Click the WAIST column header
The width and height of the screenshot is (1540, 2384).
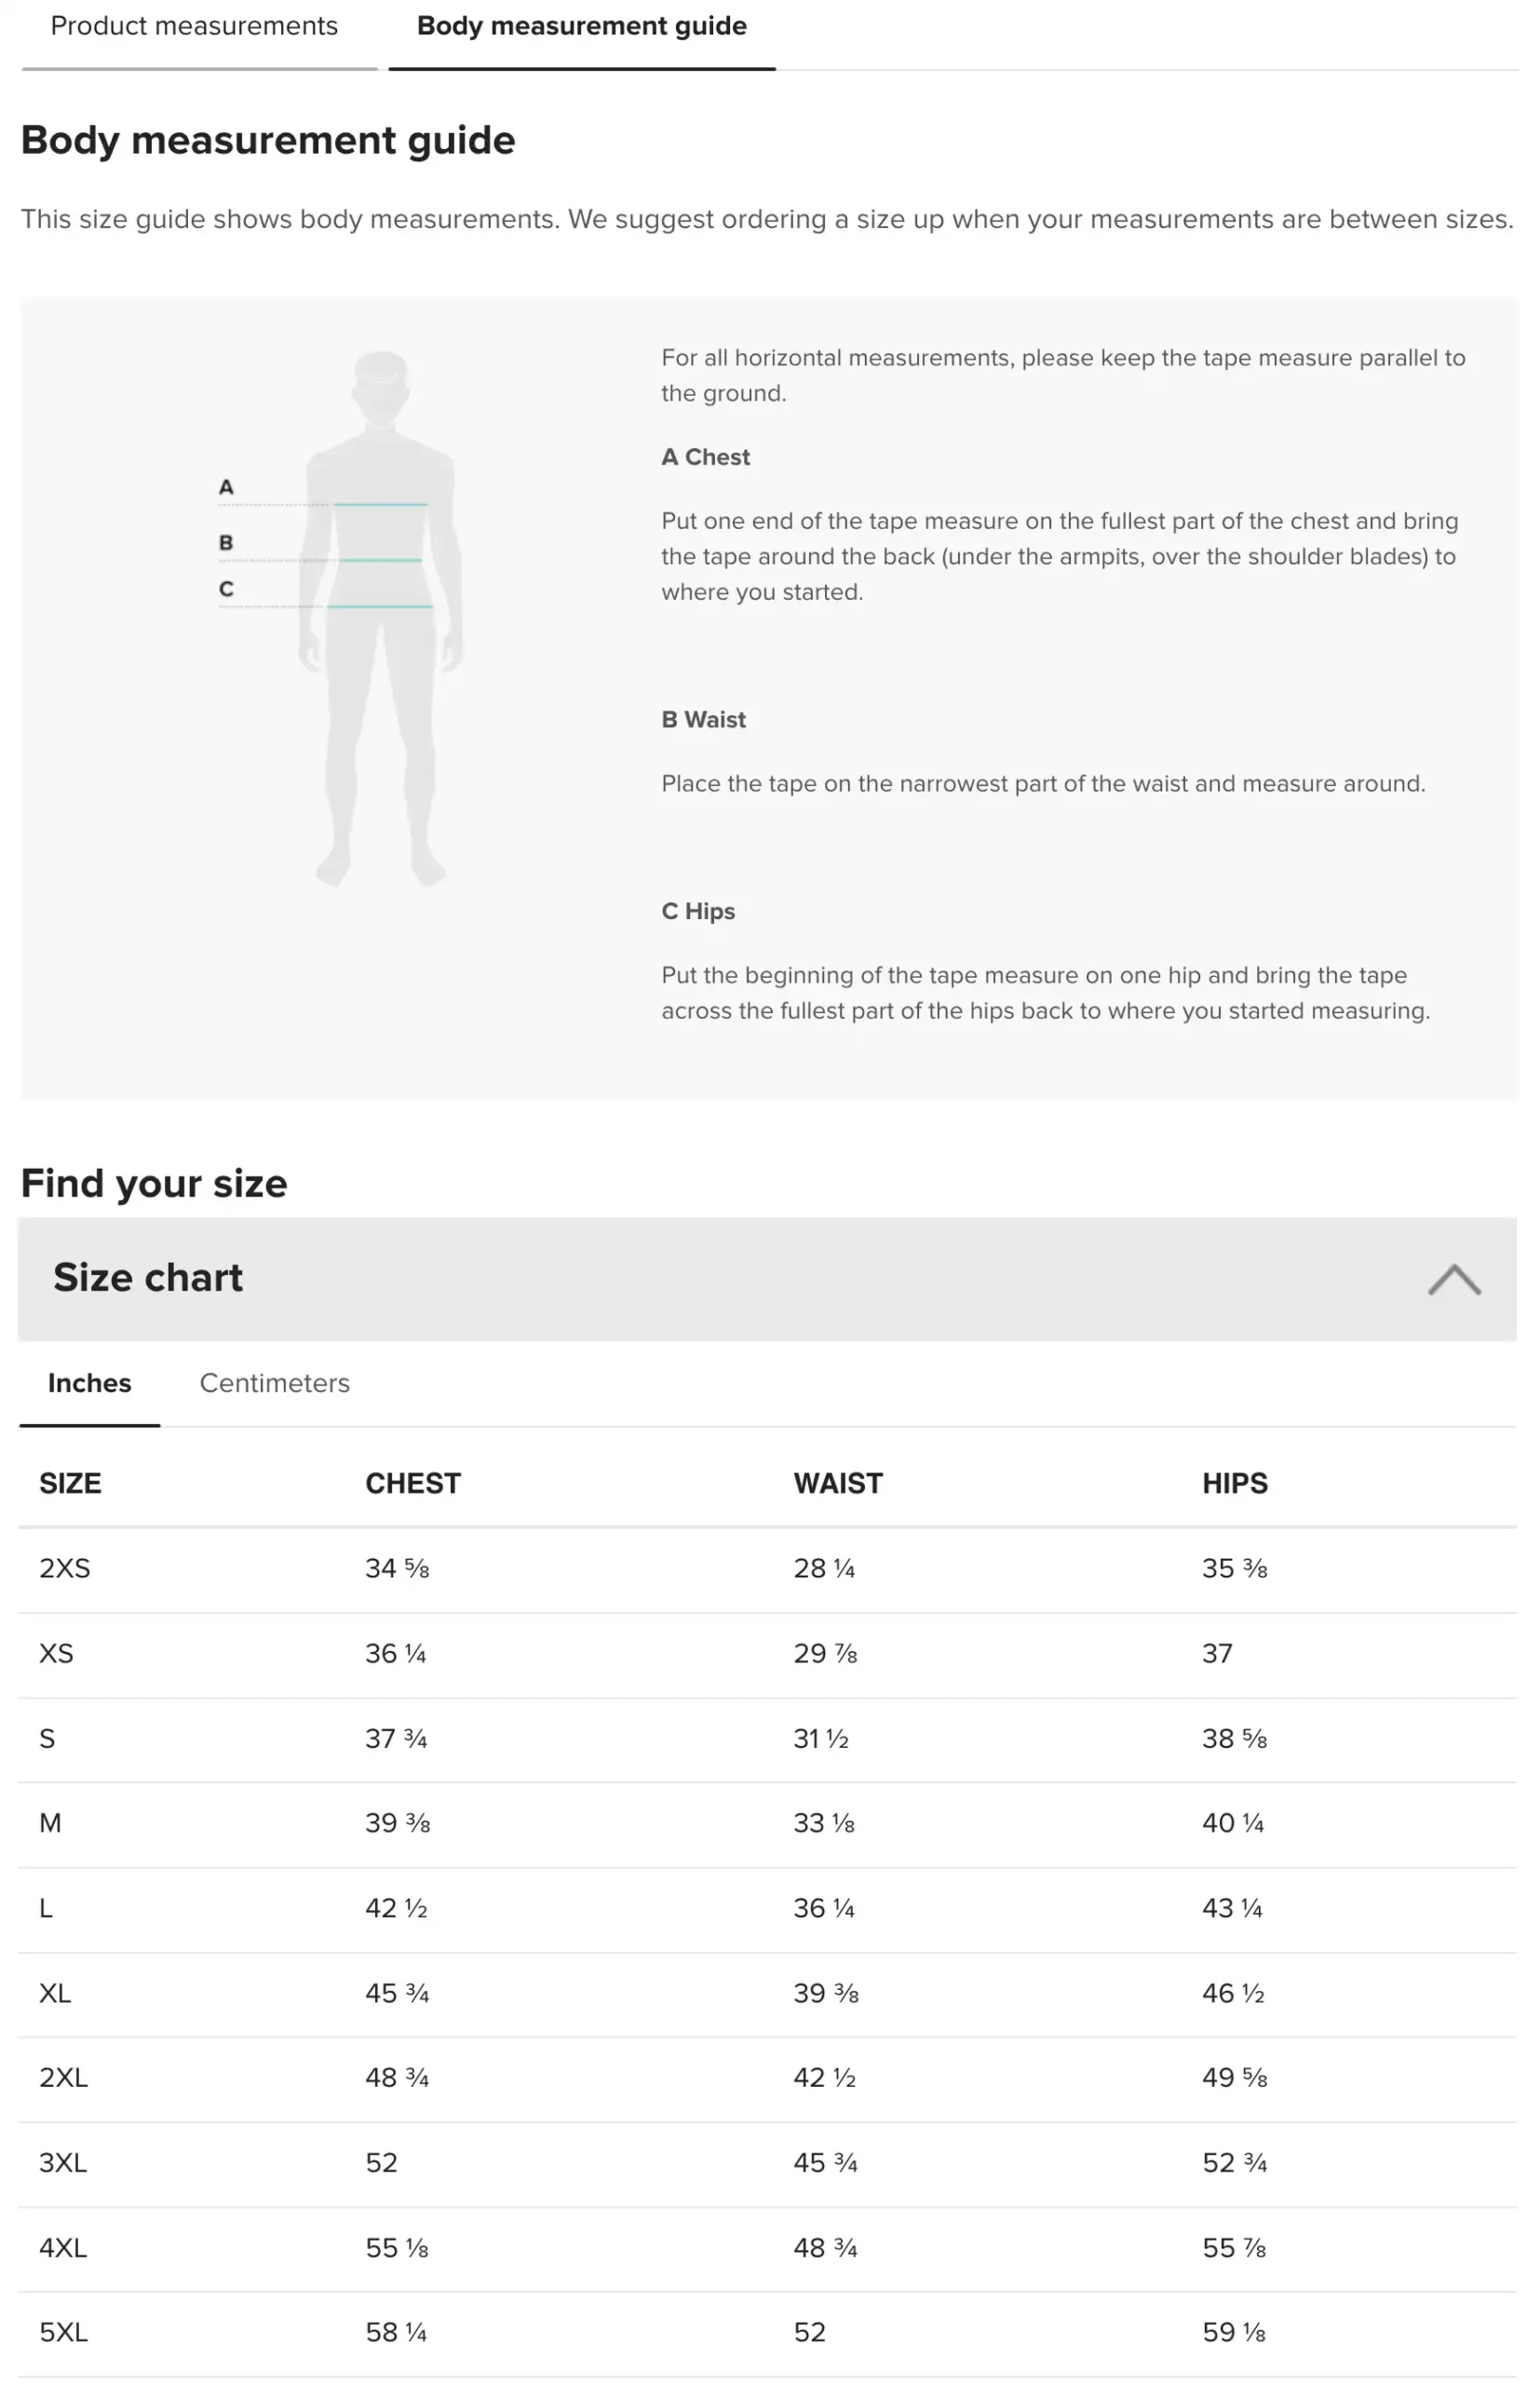[838, 1483]
